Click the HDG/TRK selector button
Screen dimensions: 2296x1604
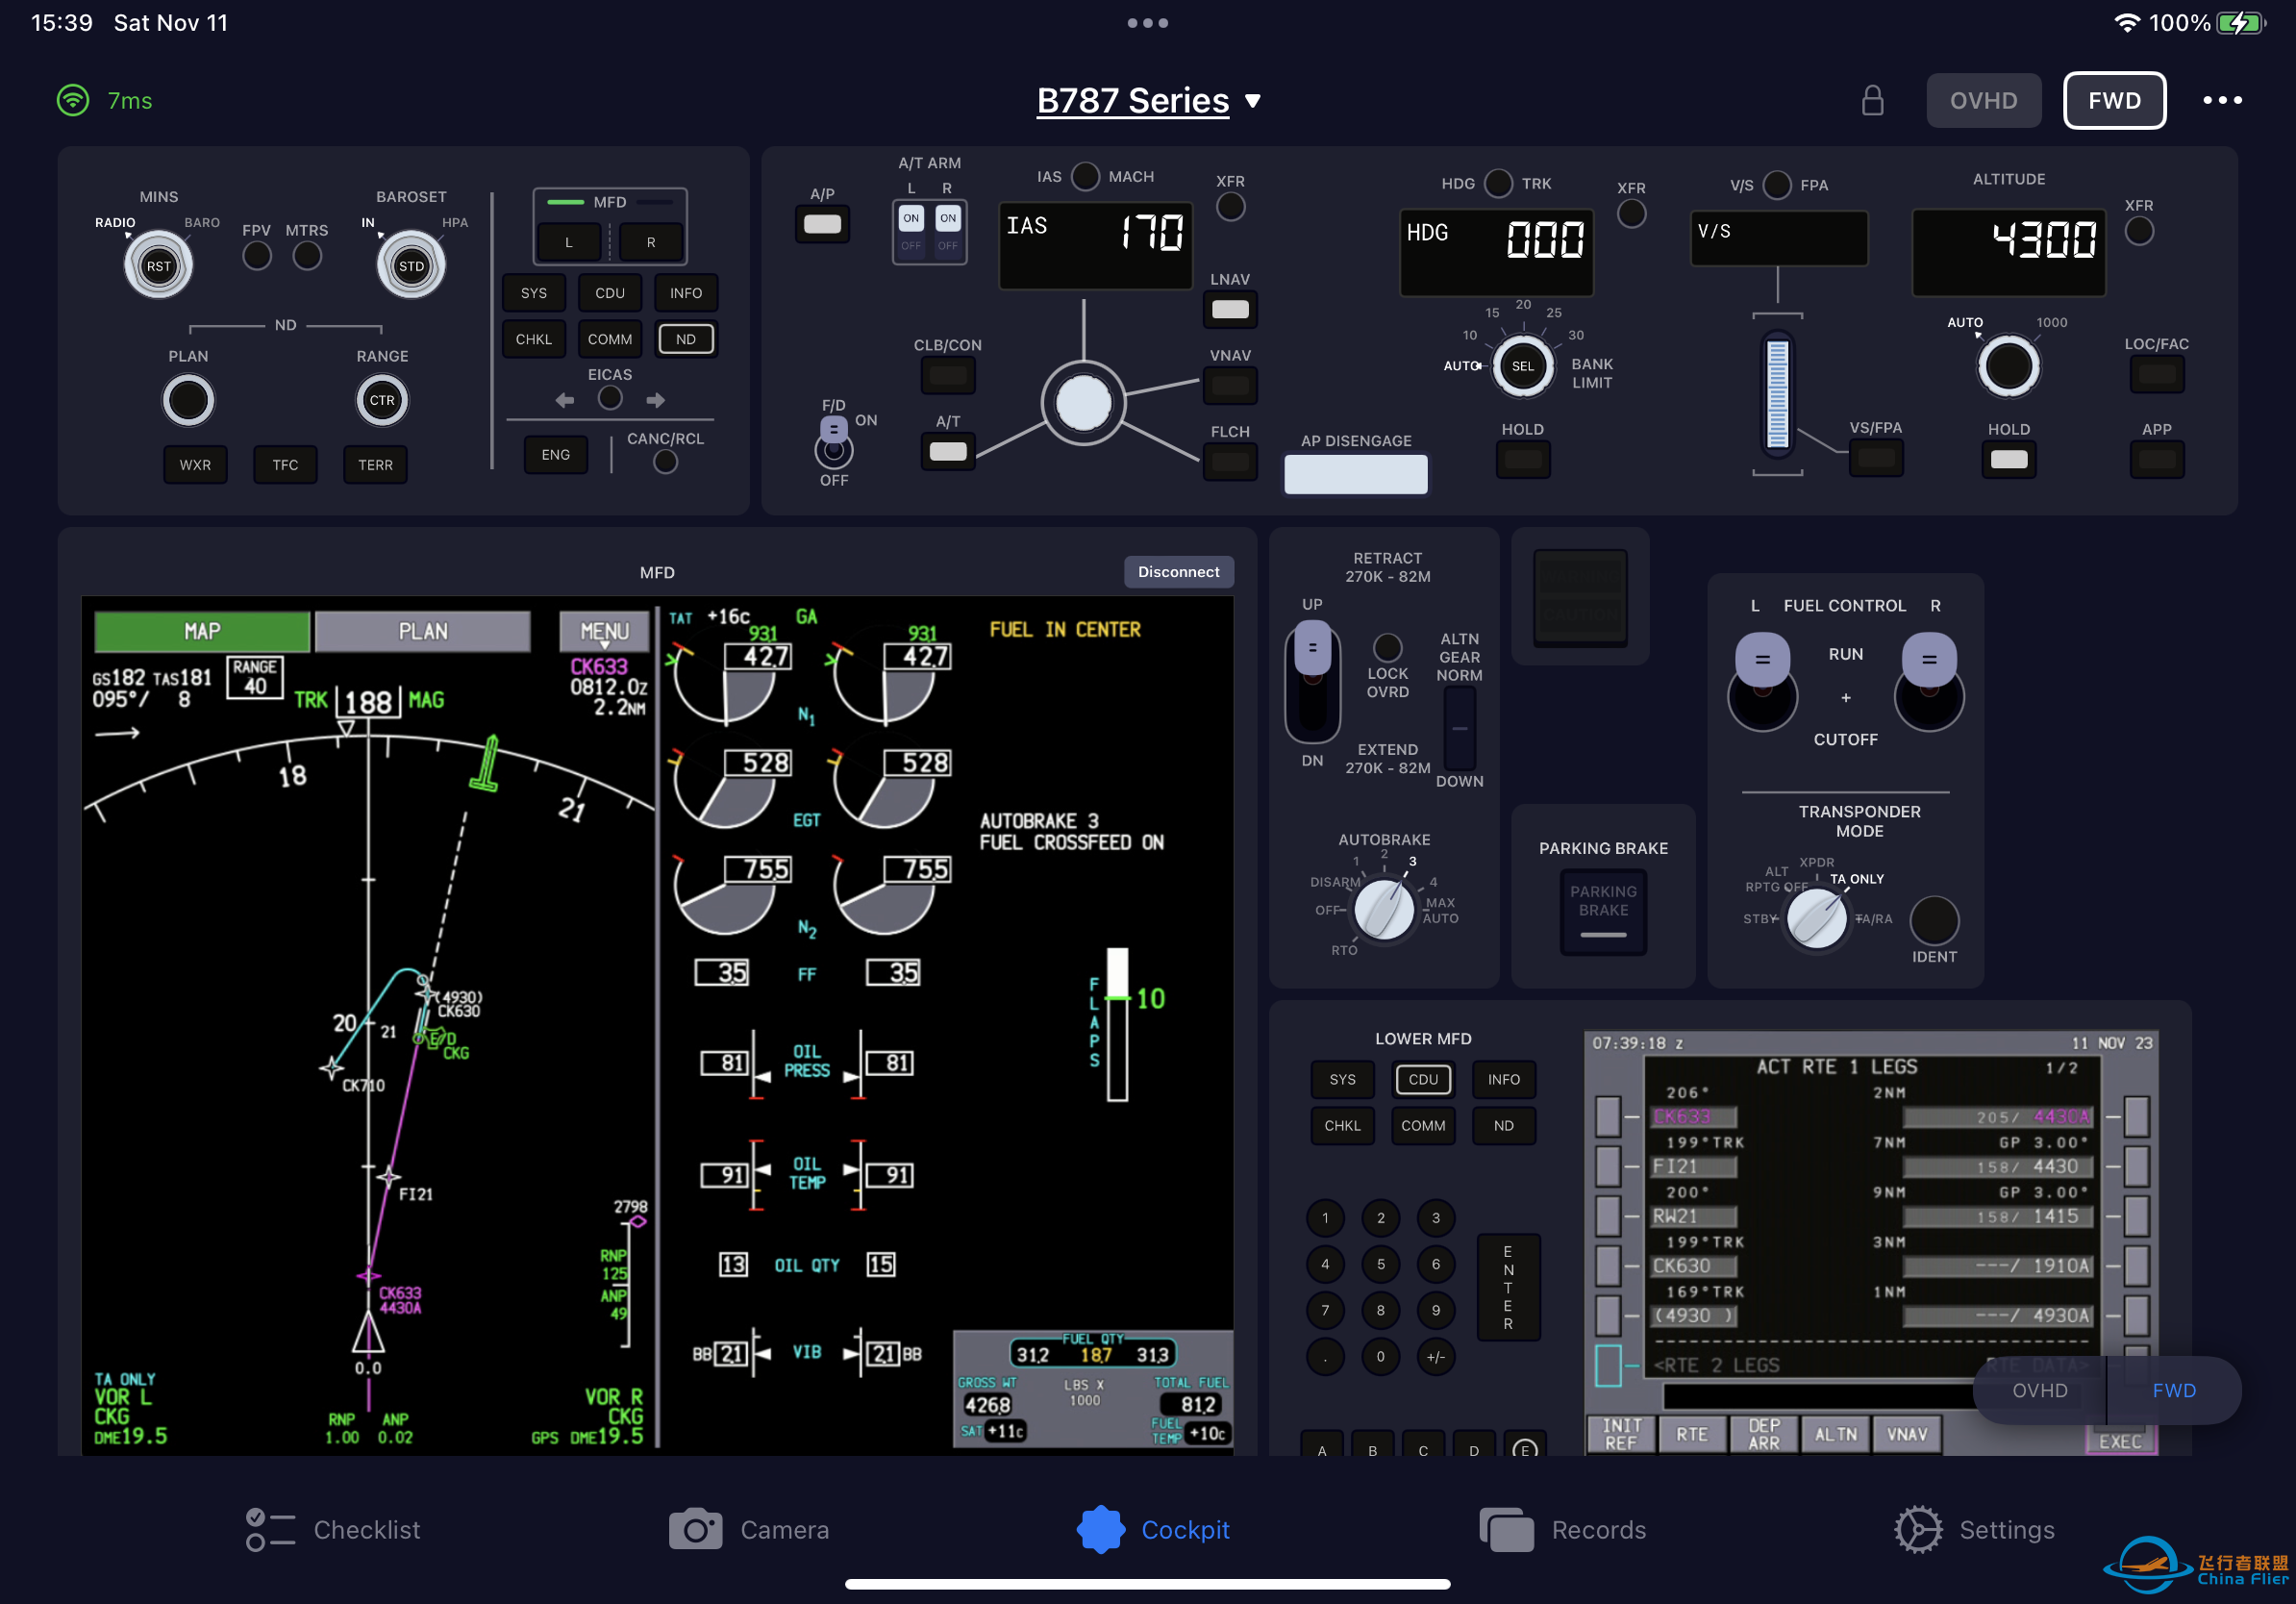(x=1498, y=183)
